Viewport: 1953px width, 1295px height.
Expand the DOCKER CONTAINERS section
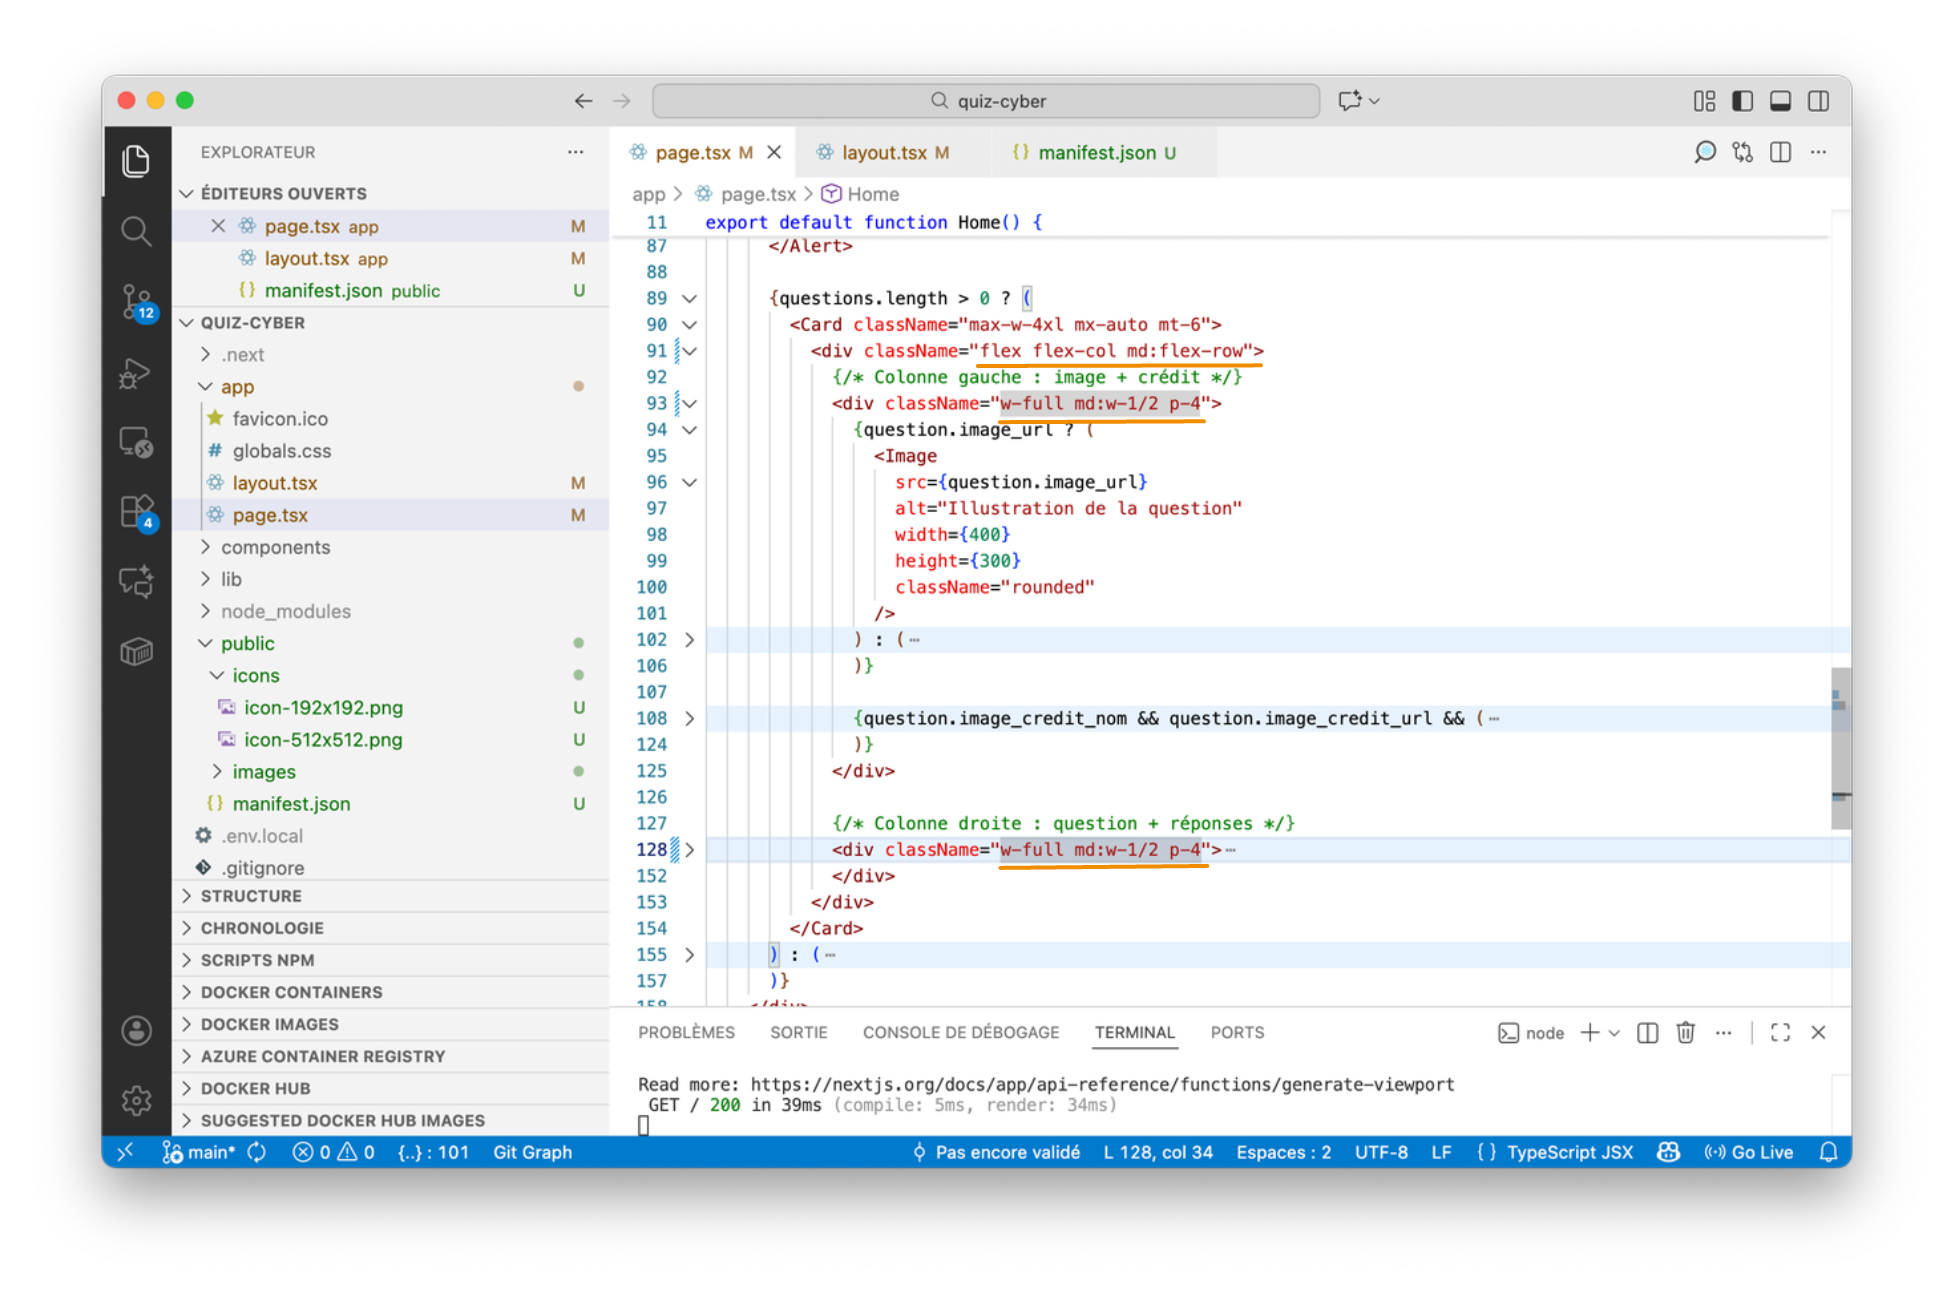(291, 992)
